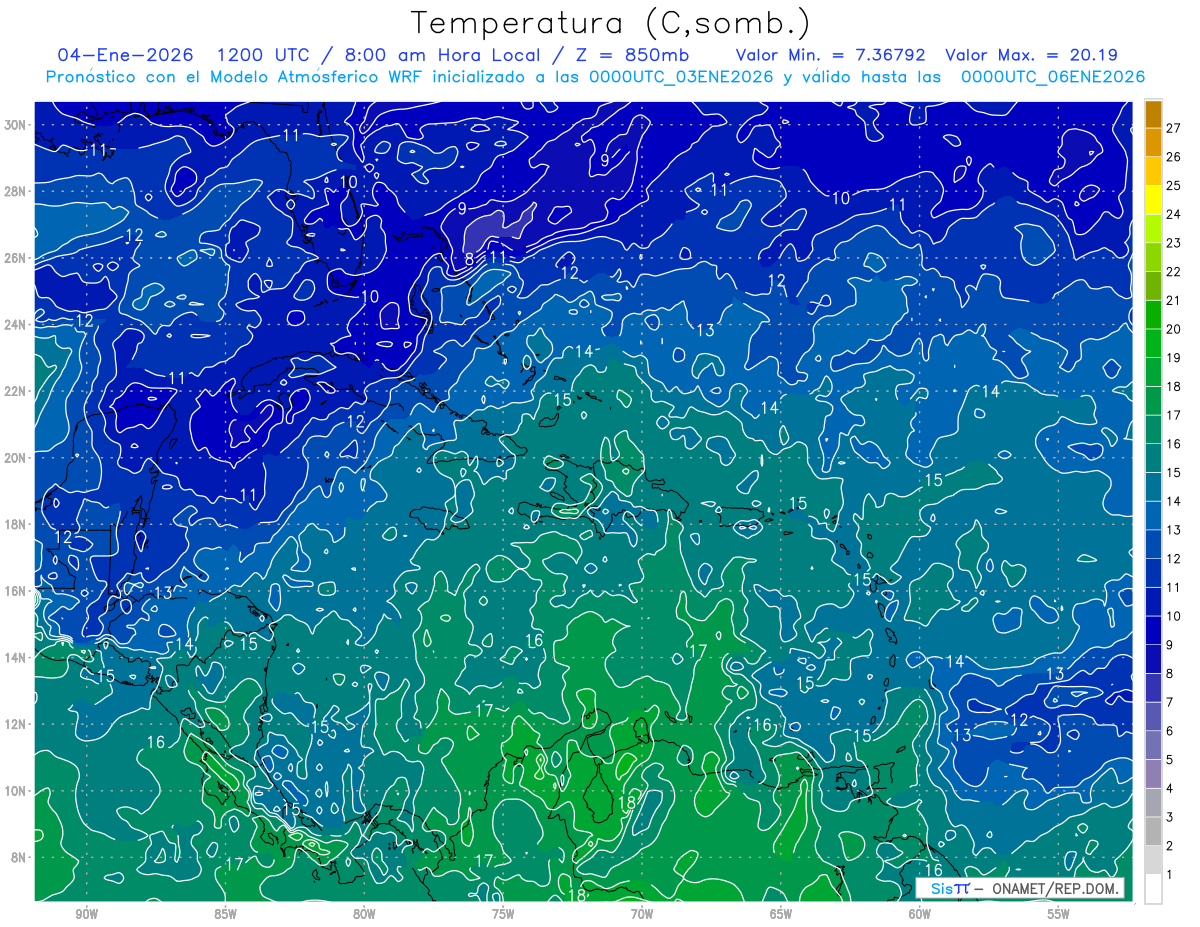The image size is (1200, 927).
Task: Click the '28N' latitude axis label
Action: click(x=16, y=191)
